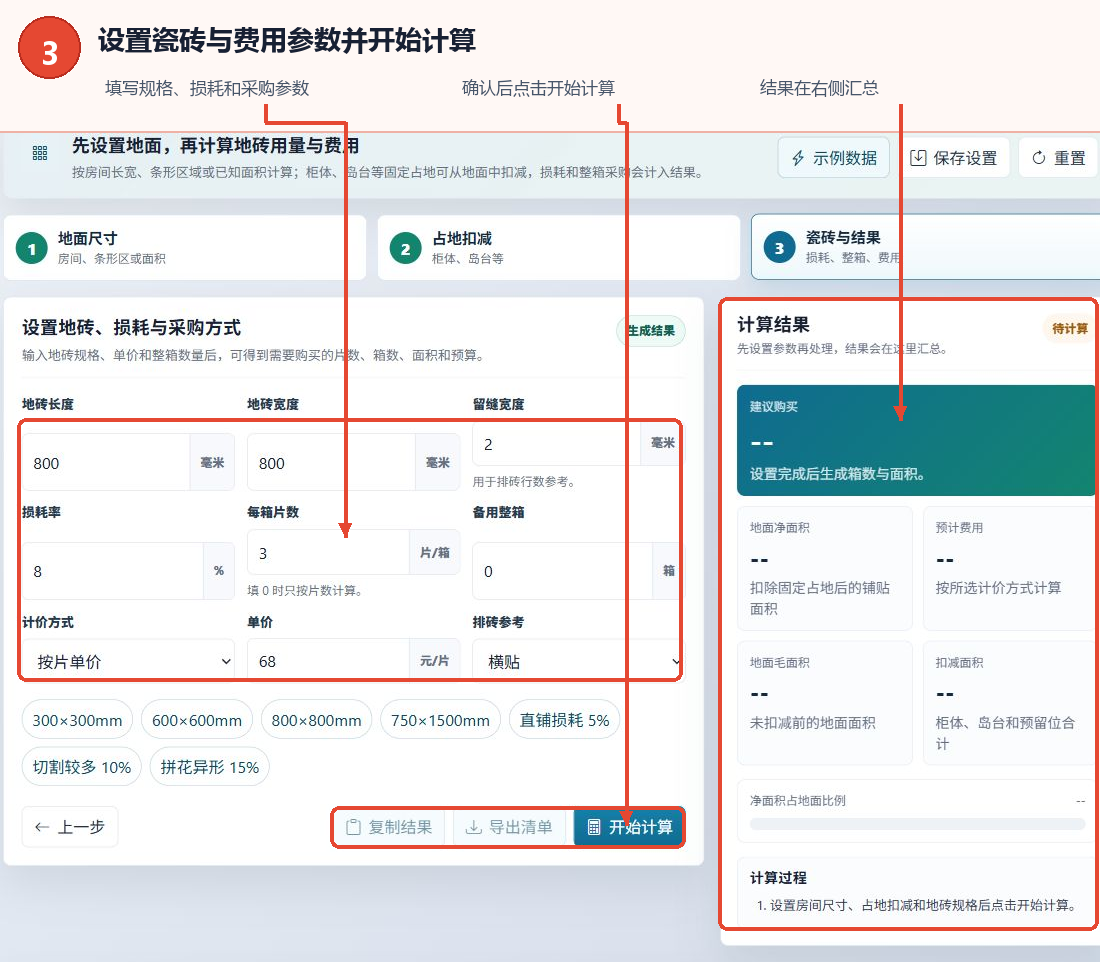Screen dimensions: 1100x962
Task: Click the 备用整箱 input field
Action: 563,571
